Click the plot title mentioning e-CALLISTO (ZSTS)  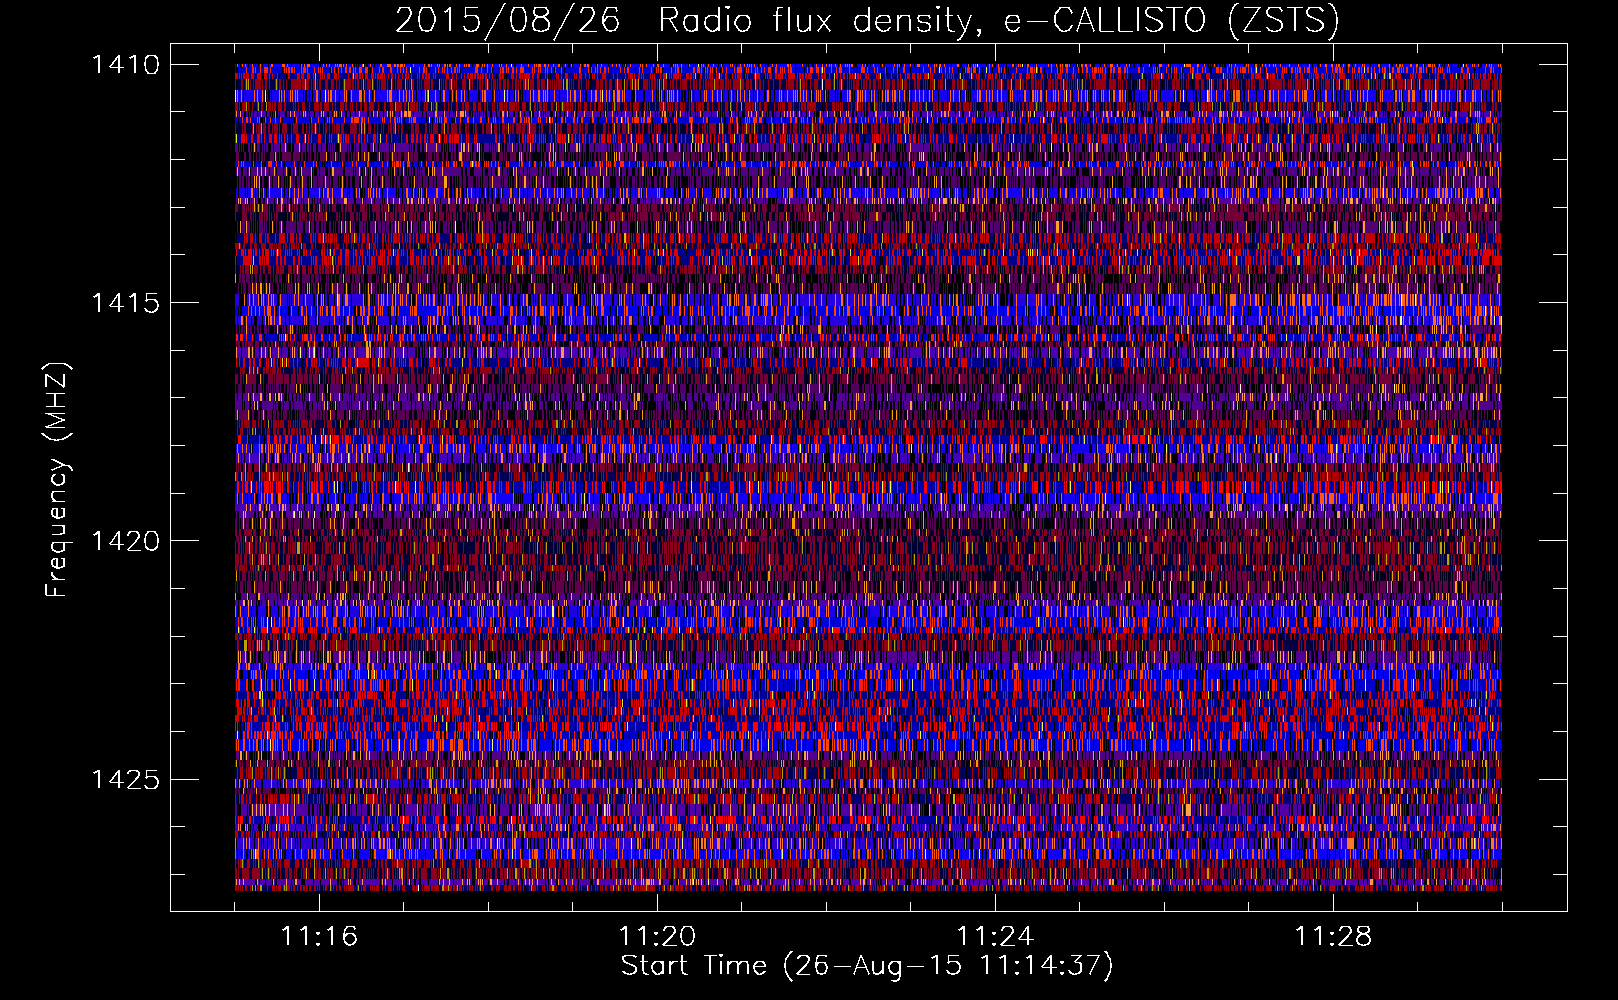coord(867,20)
